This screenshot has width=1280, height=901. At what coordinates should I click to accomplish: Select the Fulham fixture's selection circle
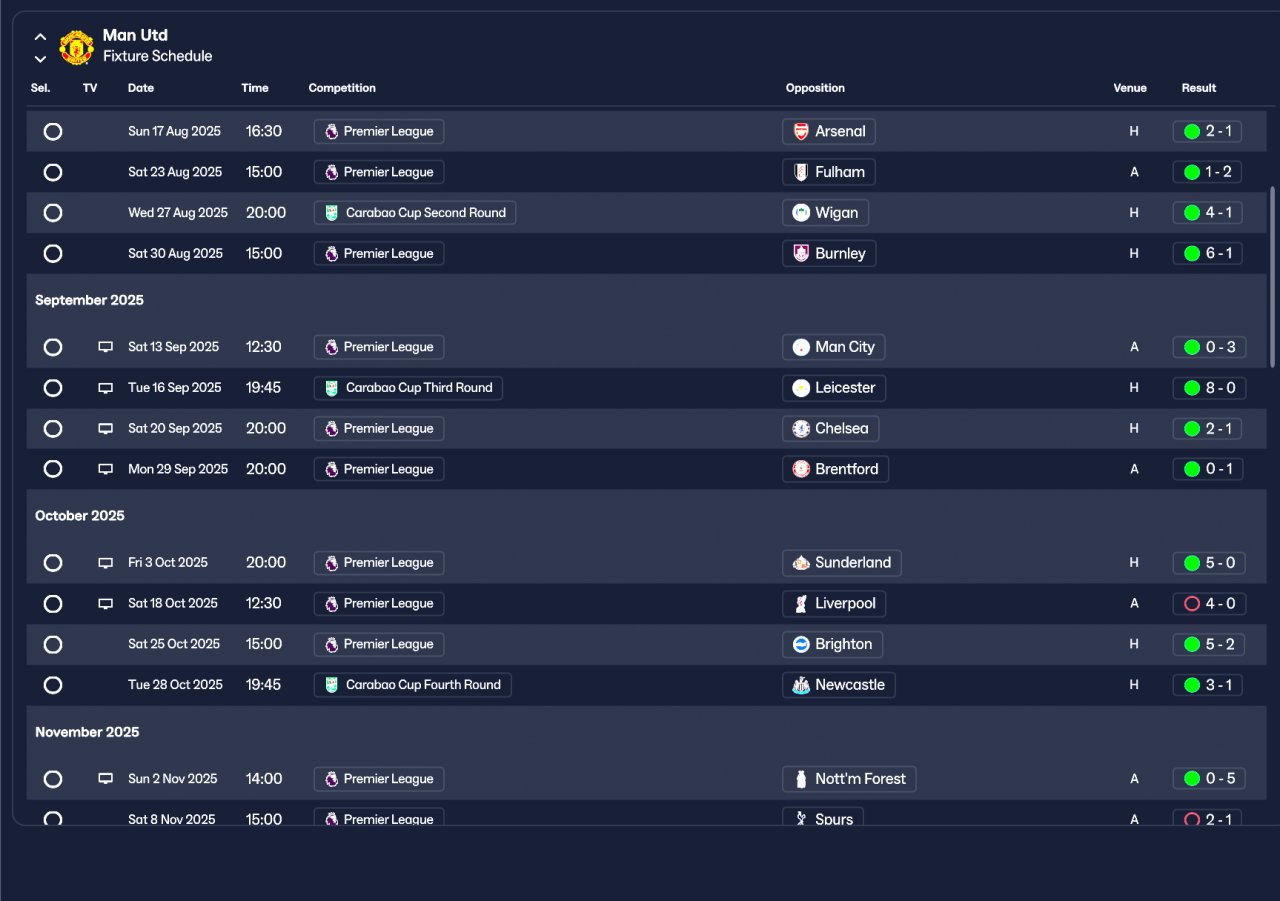point(53,172)
